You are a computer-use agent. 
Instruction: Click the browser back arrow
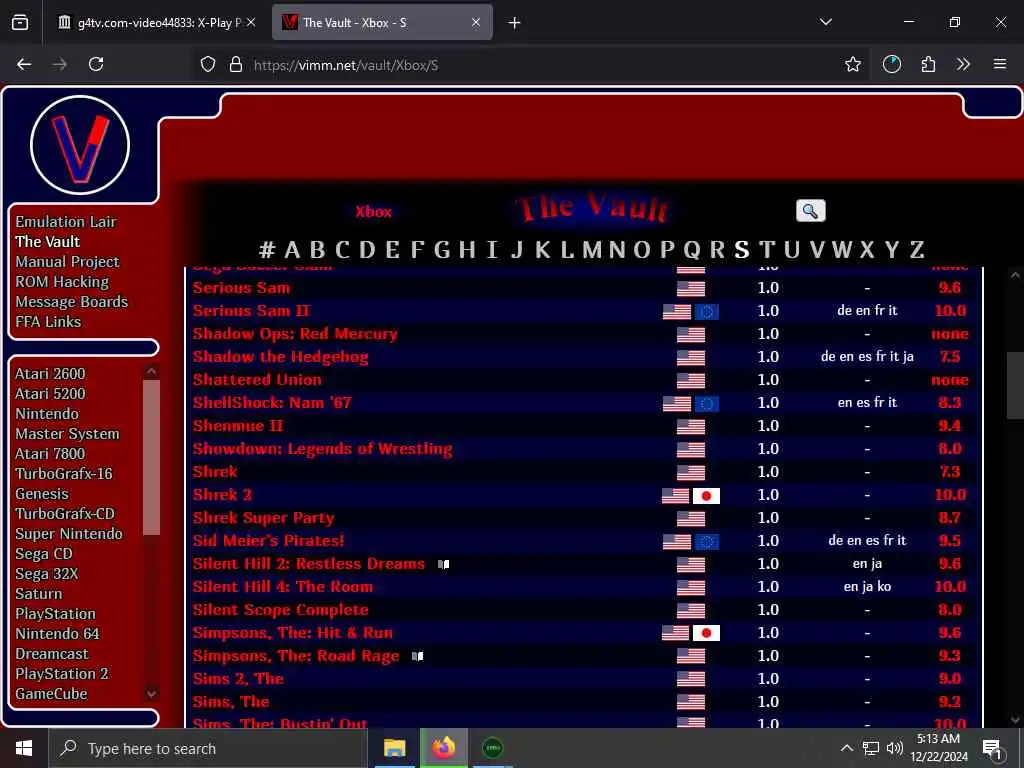[24, 64]
